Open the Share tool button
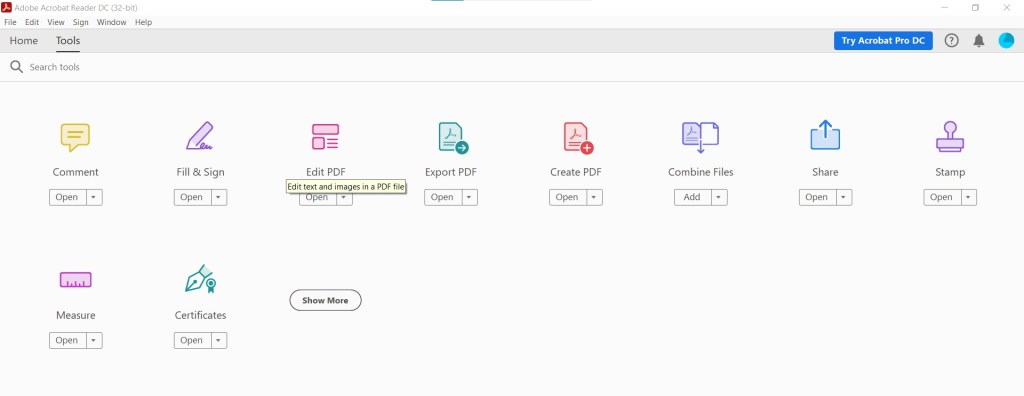The image size is (1024, 396). point(818,197)
